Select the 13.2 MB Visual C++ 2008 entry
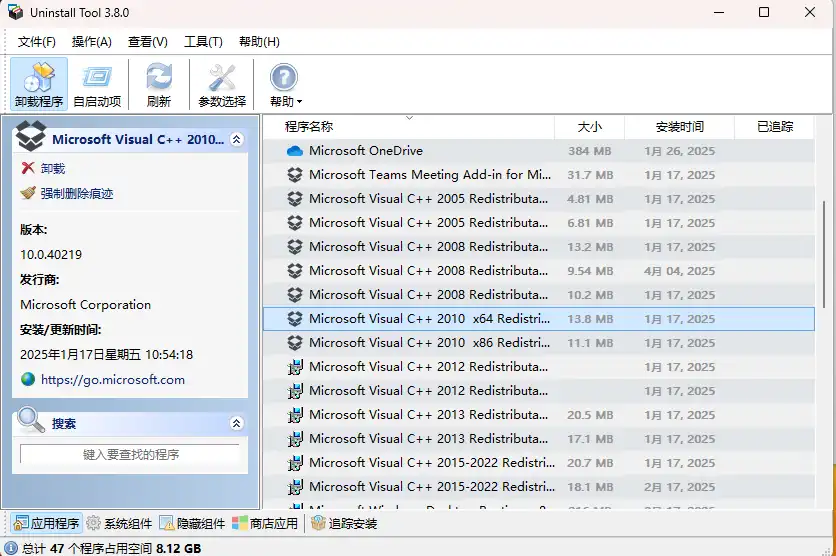The image size is (836, 556). [538, 247]
